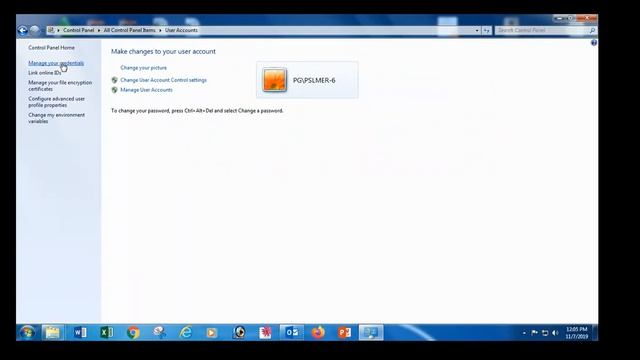
Task: Click the PG\PSLMER-6 account name
Action: 314,80
